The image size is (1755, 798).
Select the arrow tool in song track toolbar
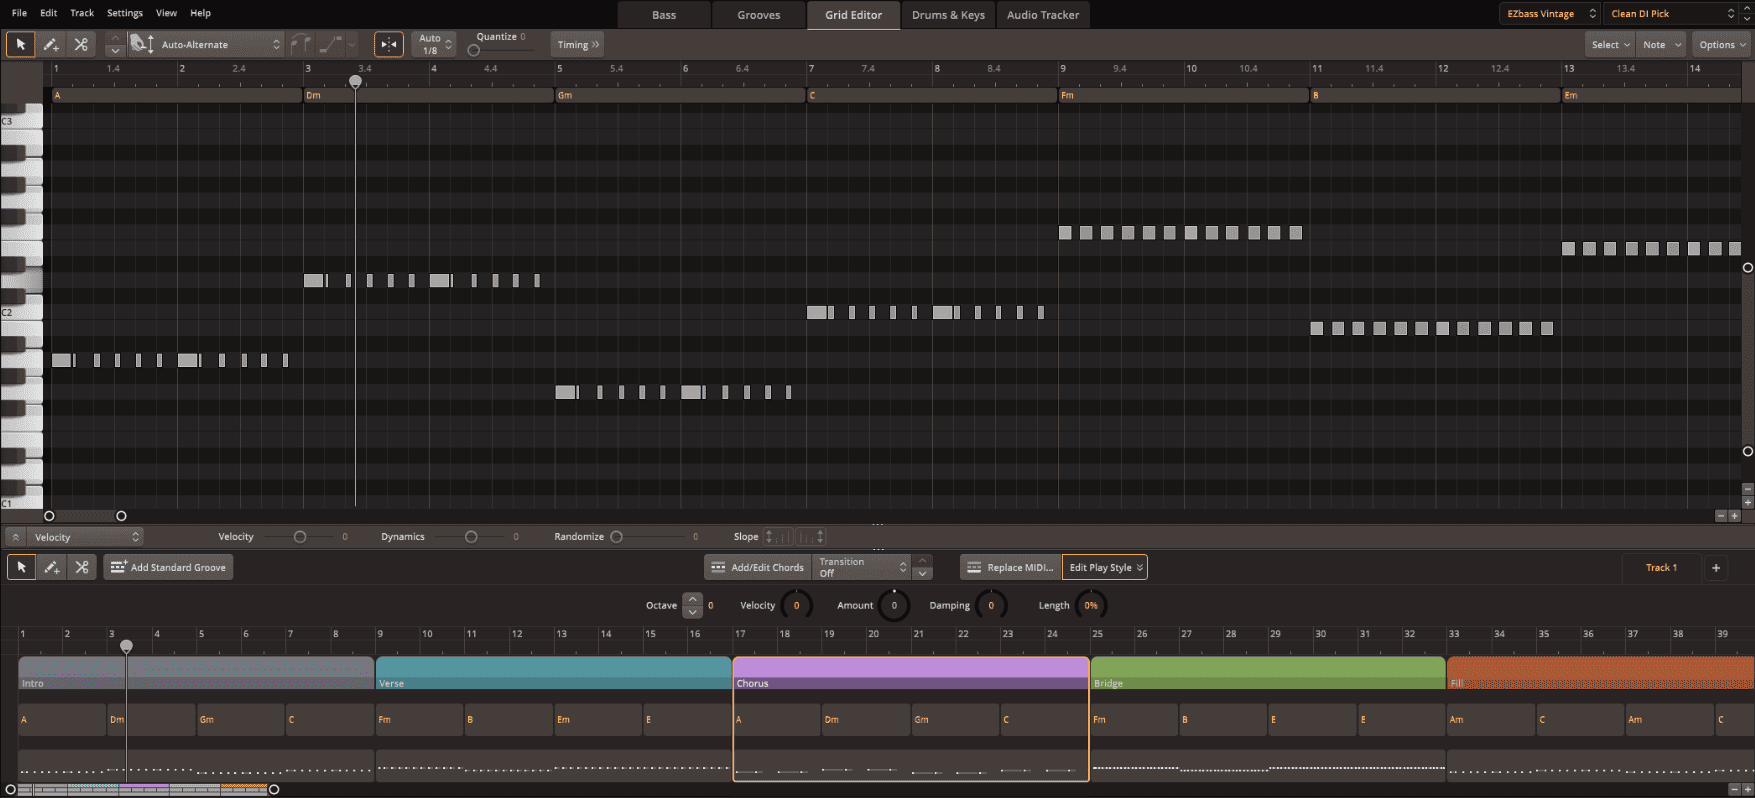(21, 567)
